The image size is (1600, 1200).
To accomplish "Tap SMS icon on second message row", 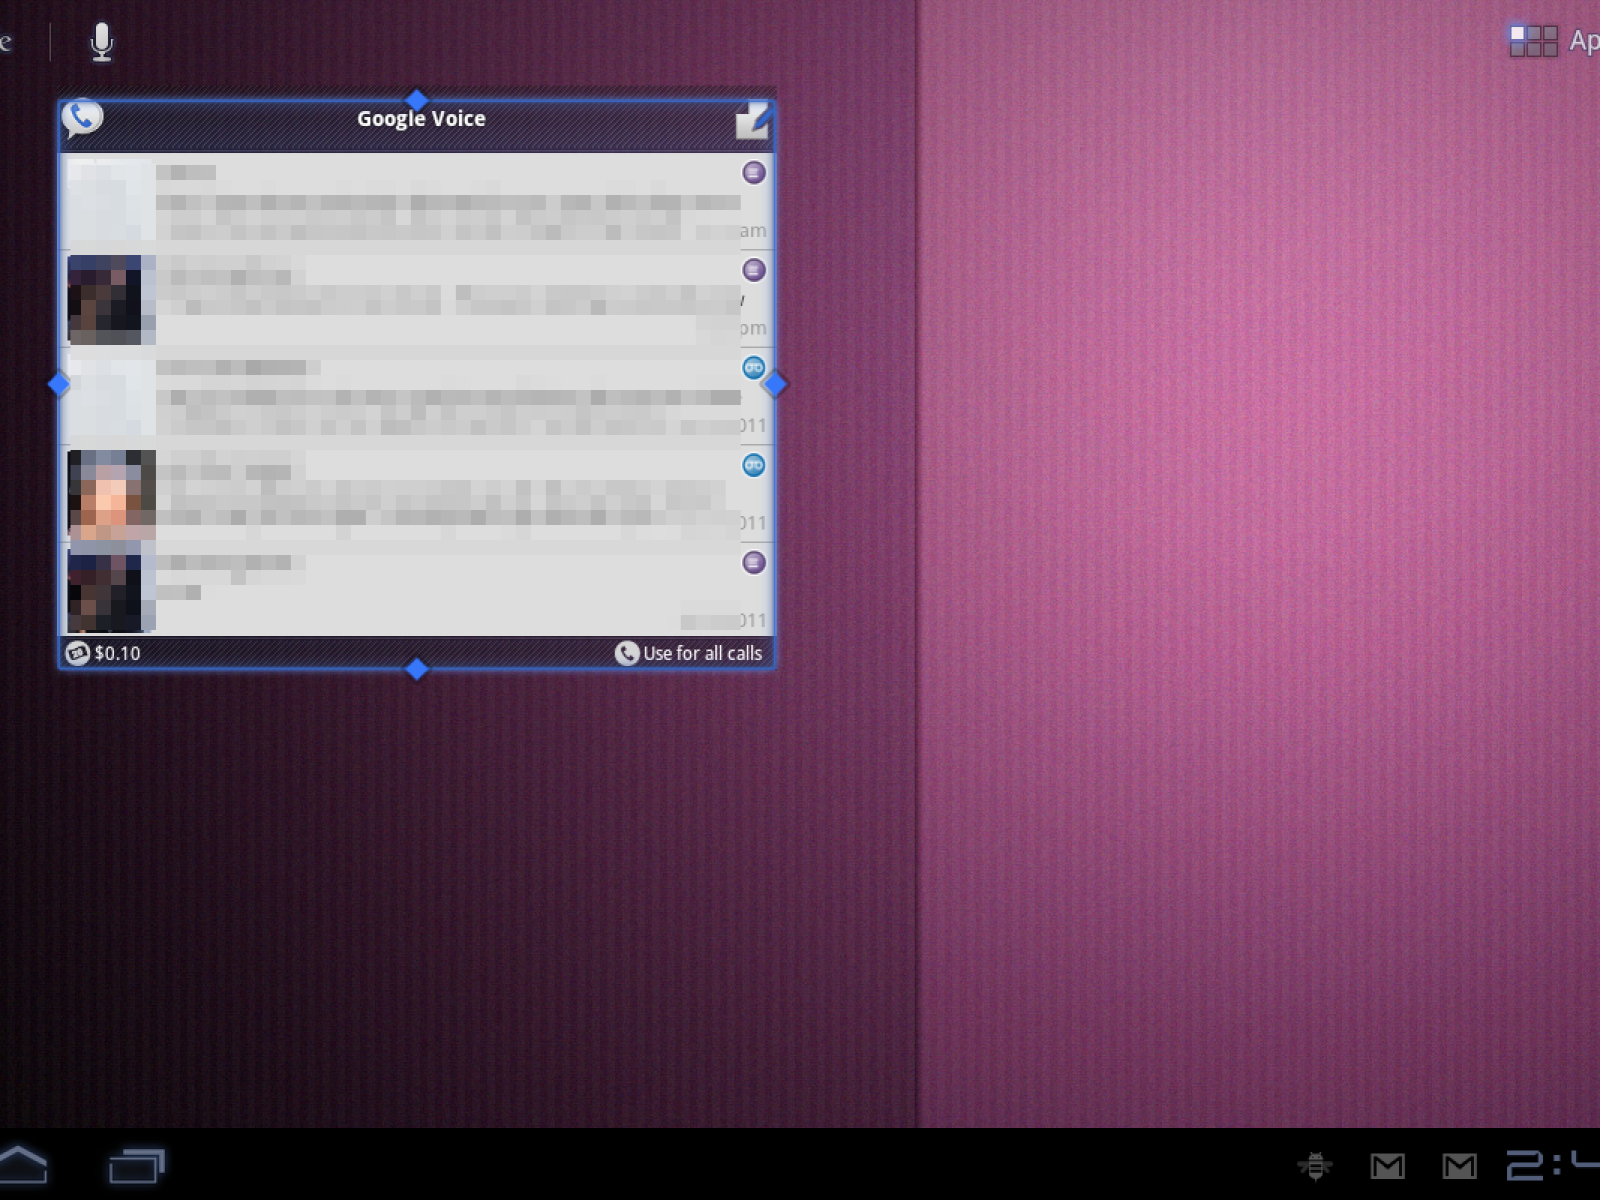I will pyautogui.click(x=753, y=270).
